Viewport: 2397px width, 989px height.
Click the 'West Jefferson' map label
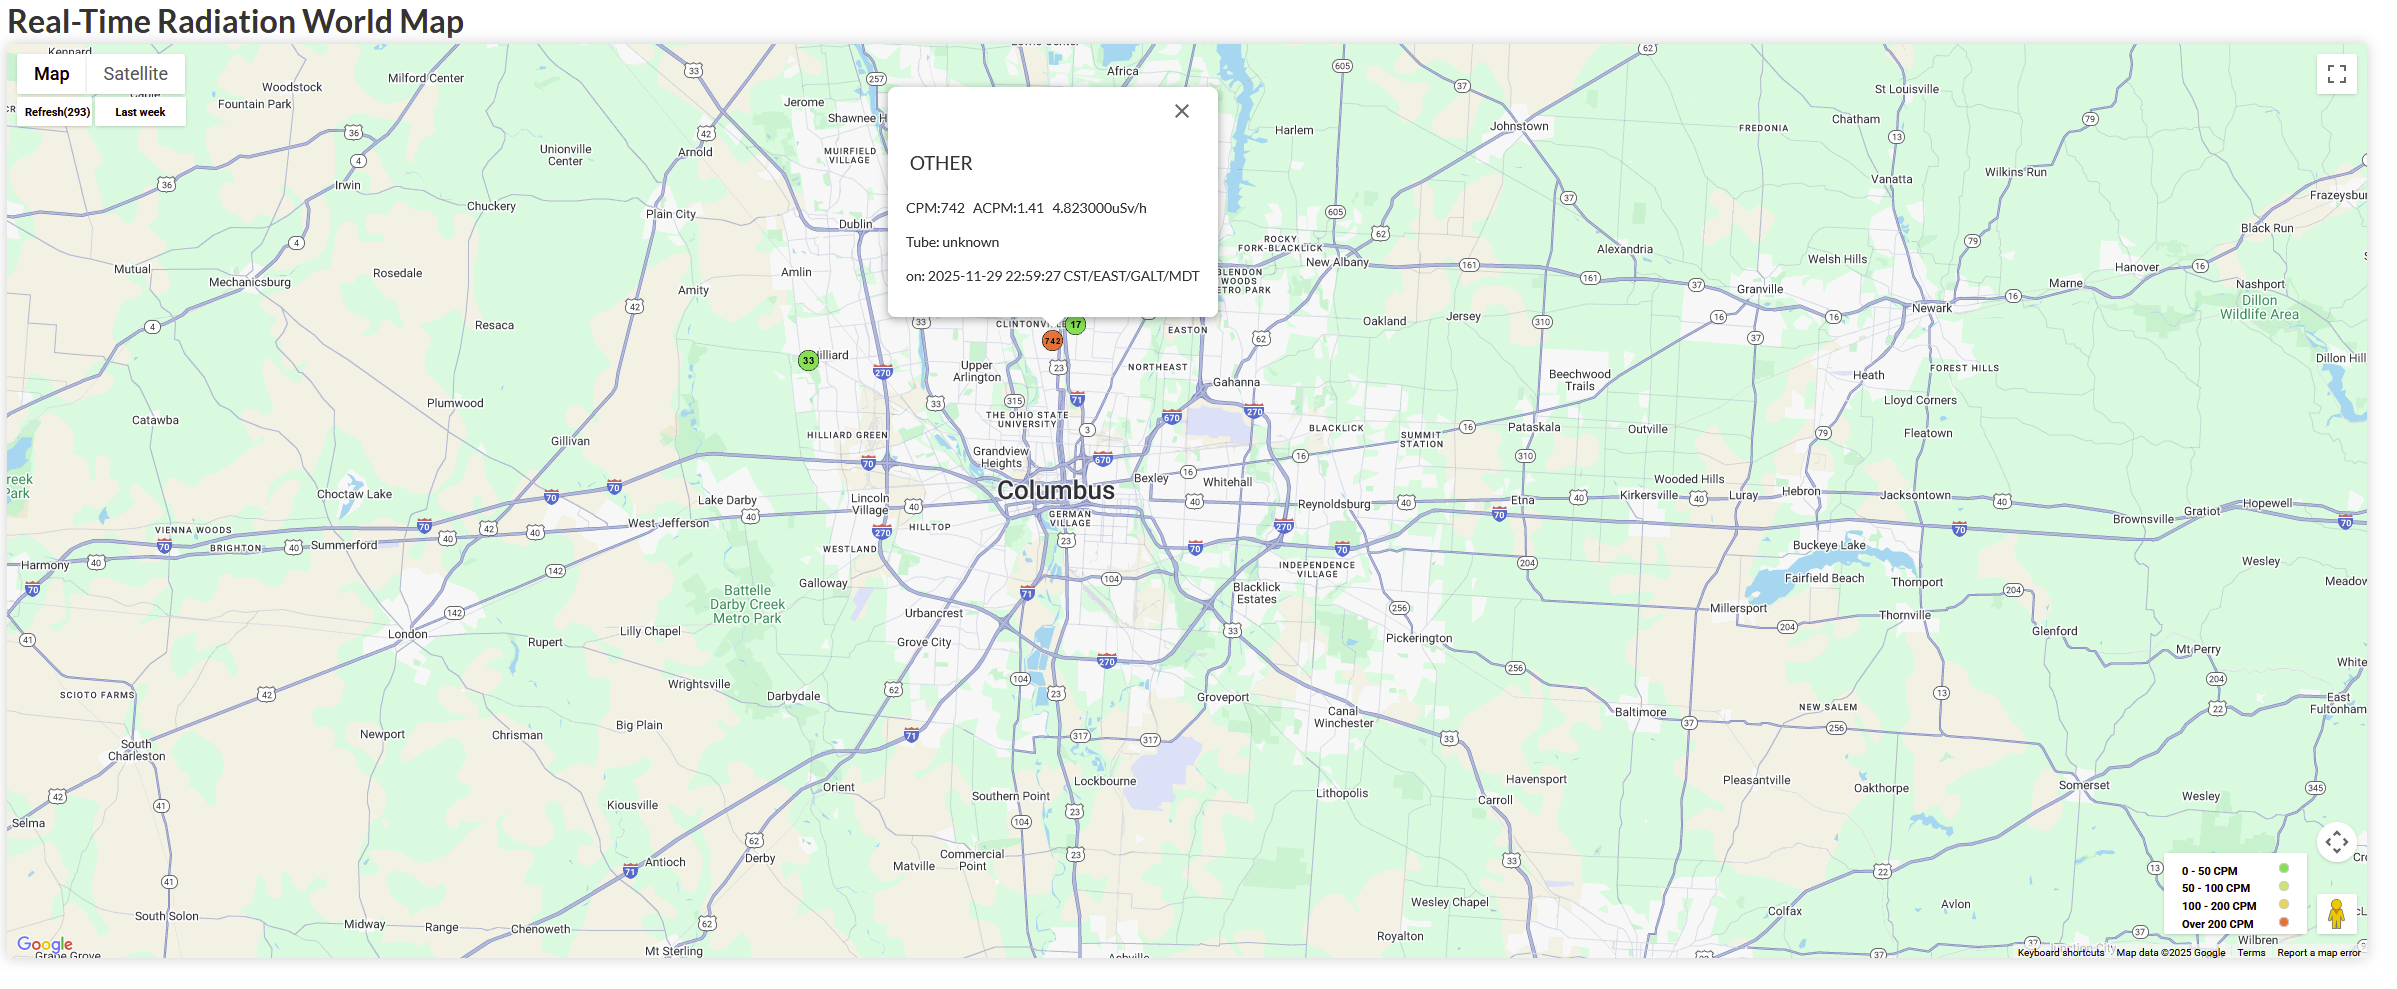click(668, 523)
